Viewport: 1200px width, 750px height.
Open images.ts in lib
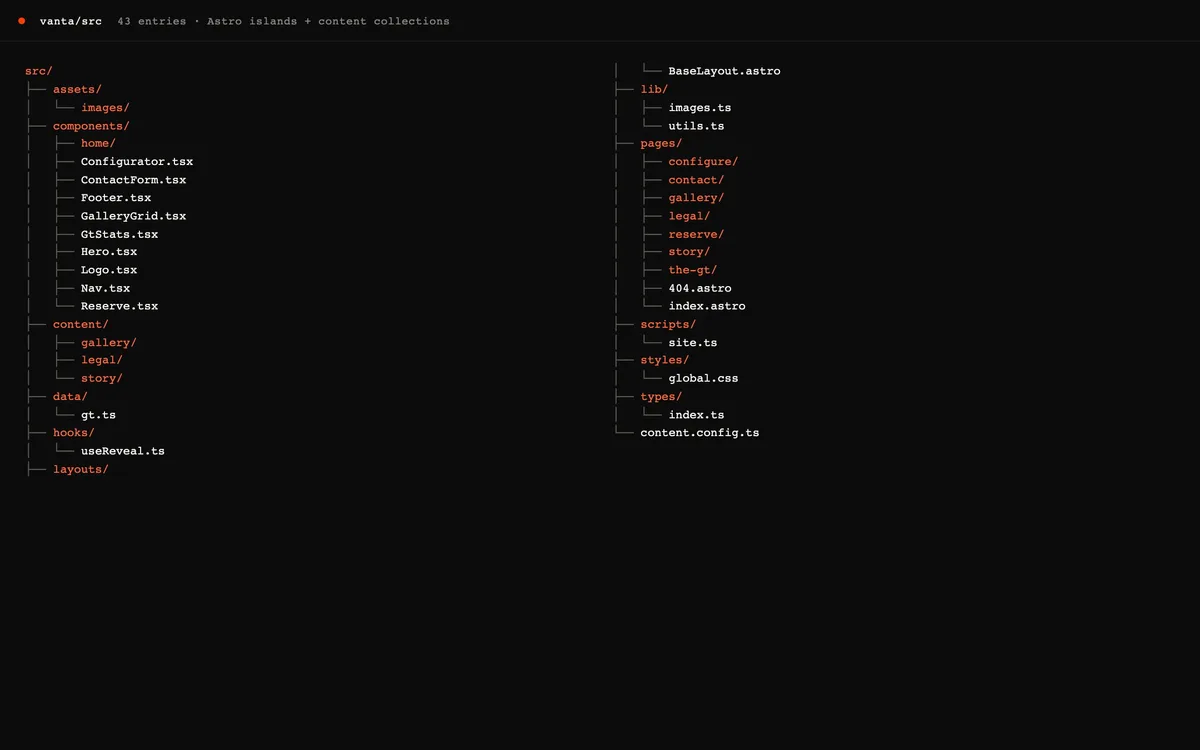[700, 107]
